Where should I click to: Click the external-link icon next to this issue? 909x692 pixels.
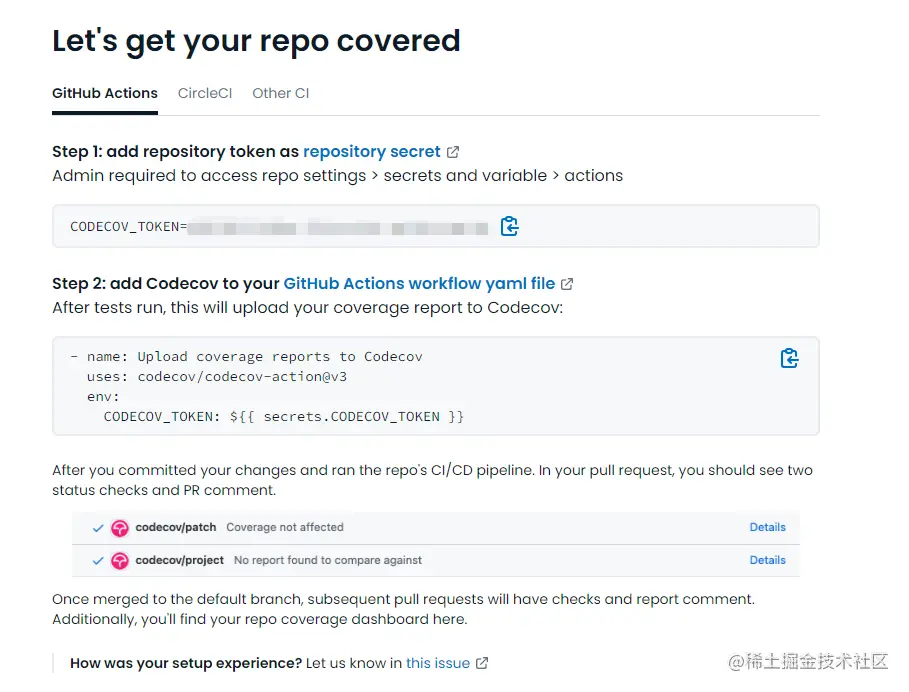[482, 663]
